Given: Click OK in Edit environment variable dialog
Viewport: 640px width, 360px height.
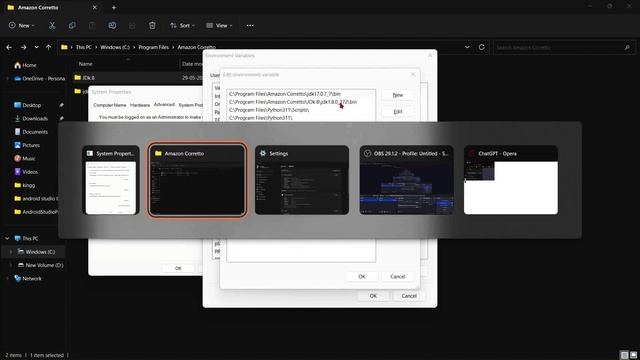Looking at the screenshot, I should click(362, 276).
